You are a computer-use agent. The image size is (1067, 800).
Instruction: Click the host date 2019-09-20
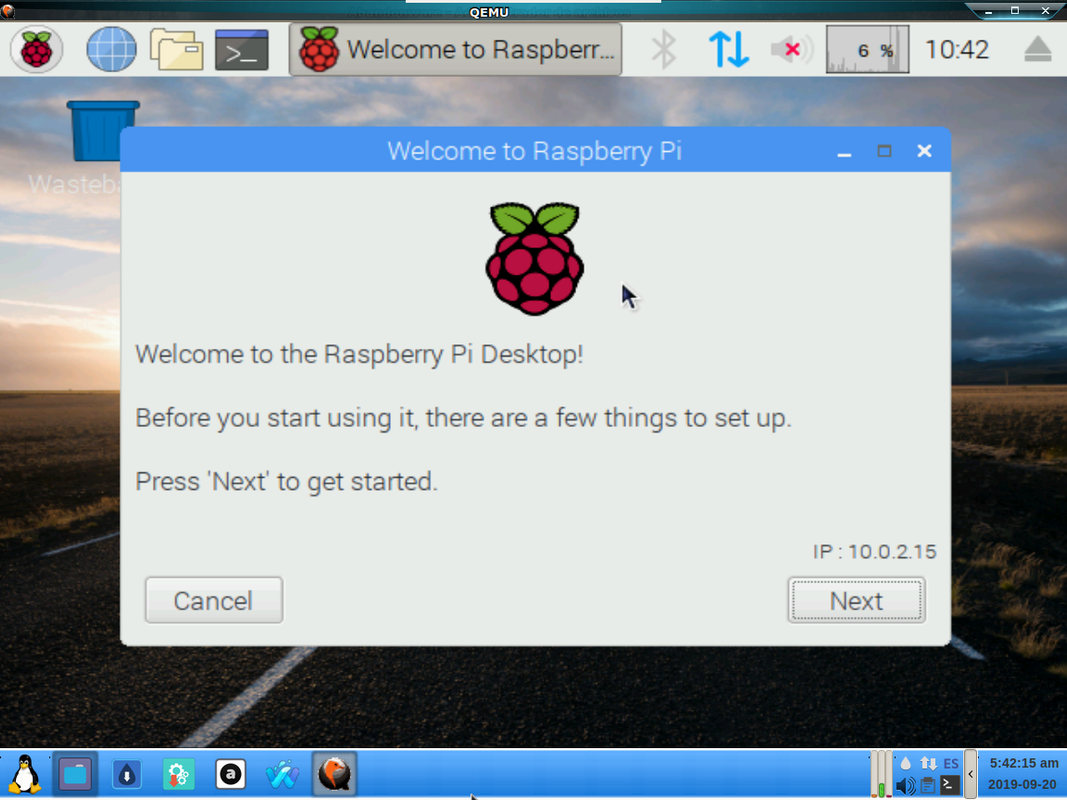coord(1022,784)
